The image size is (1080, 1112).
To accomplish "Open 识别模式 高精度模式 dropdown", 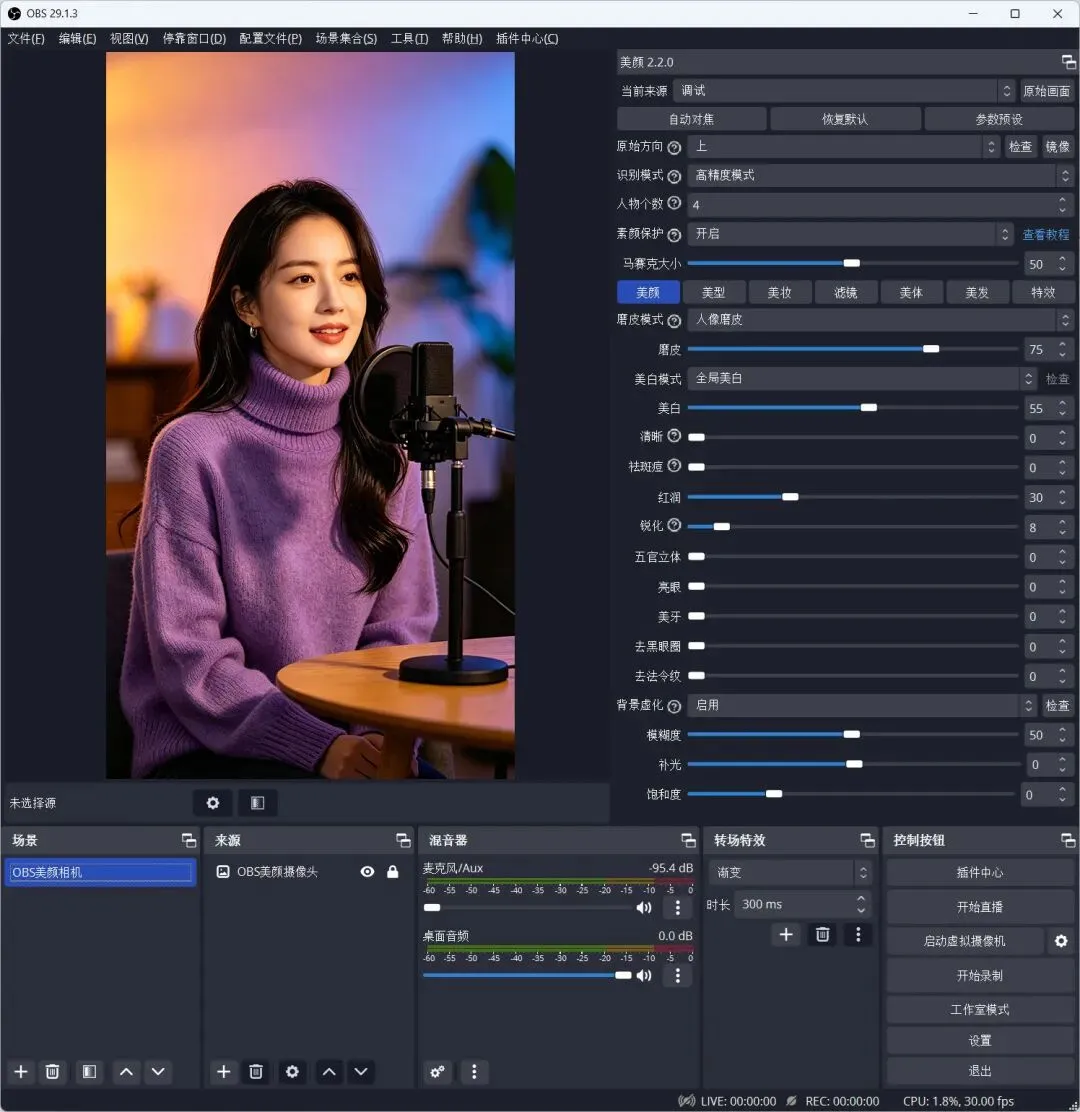I will point(880,175).
